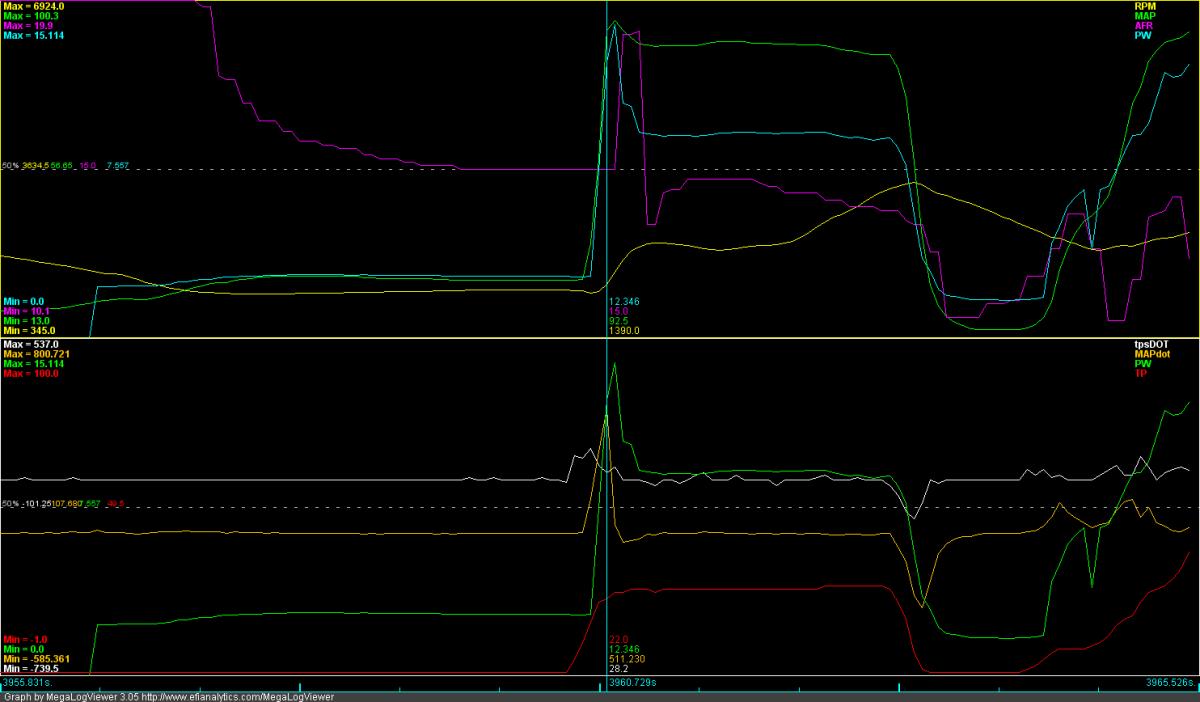Screen dimensions: 1200x702
Task: Click the green "Max = 100.3" MAP label
Action: click(31, 16)
